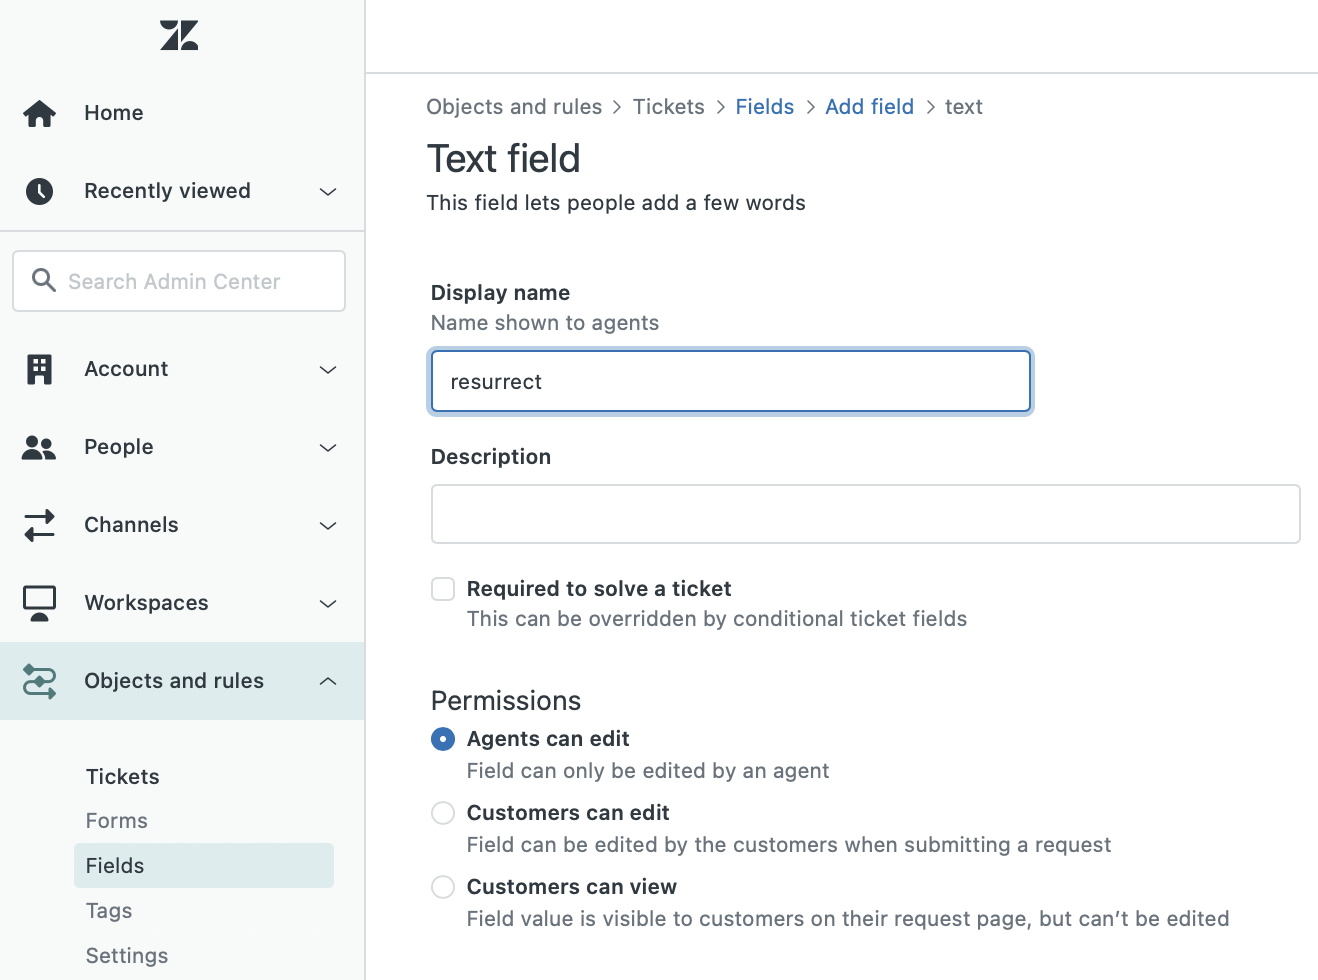Click the Fields breadcrumb link
This screenshot has width=1318, height=980.
tap(765, 107)
